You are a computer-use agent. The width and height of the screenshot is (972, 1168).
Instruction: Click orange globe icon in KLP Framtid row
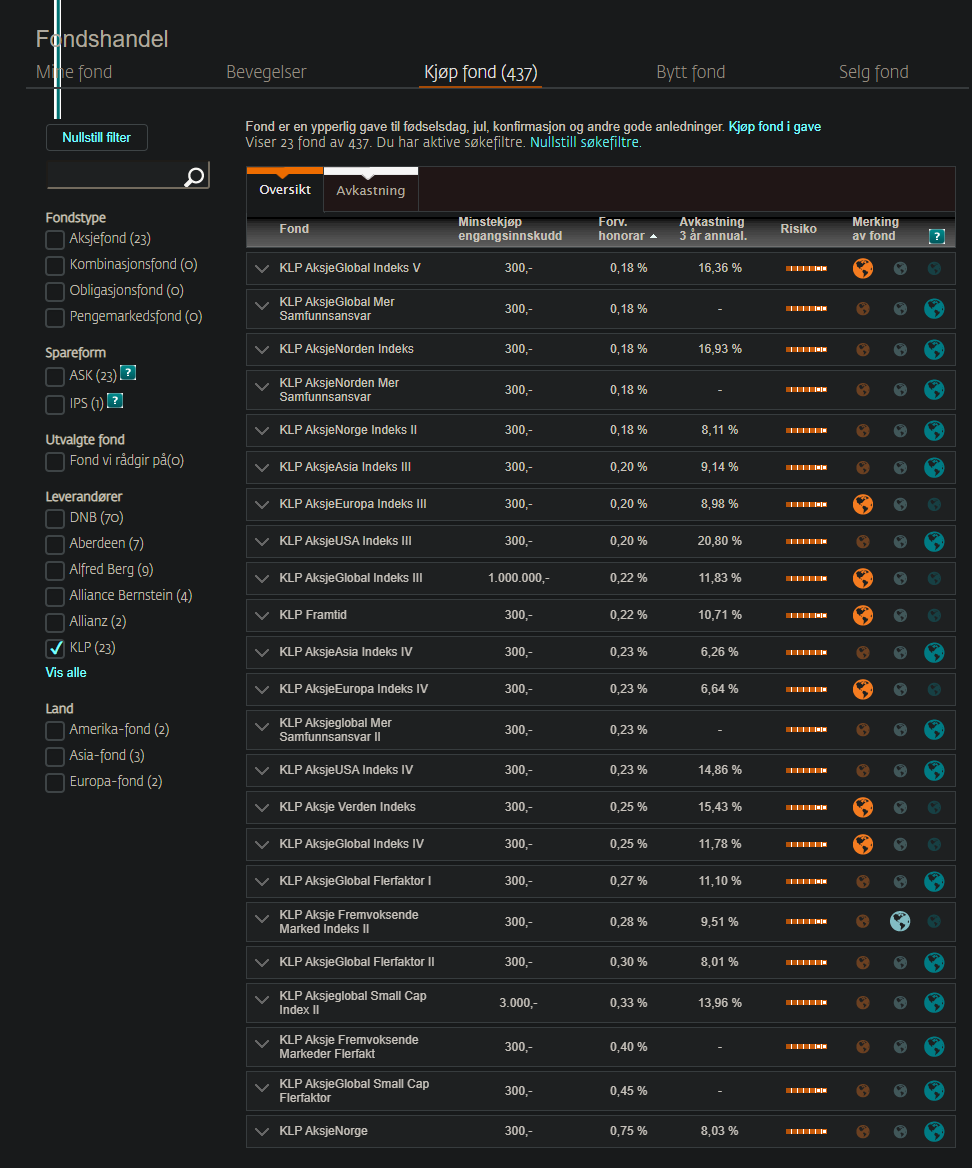[x=863, y=615]
